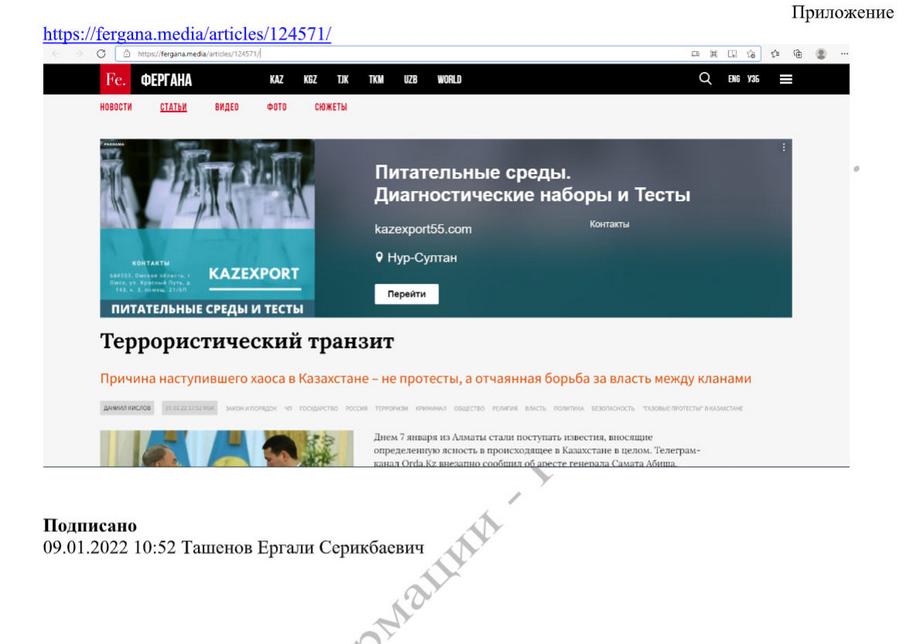Image resolution: width=920 pixels, height=644 pixels.
Task: Click the address bar reader view icon
Action: [x=732, y=53]
